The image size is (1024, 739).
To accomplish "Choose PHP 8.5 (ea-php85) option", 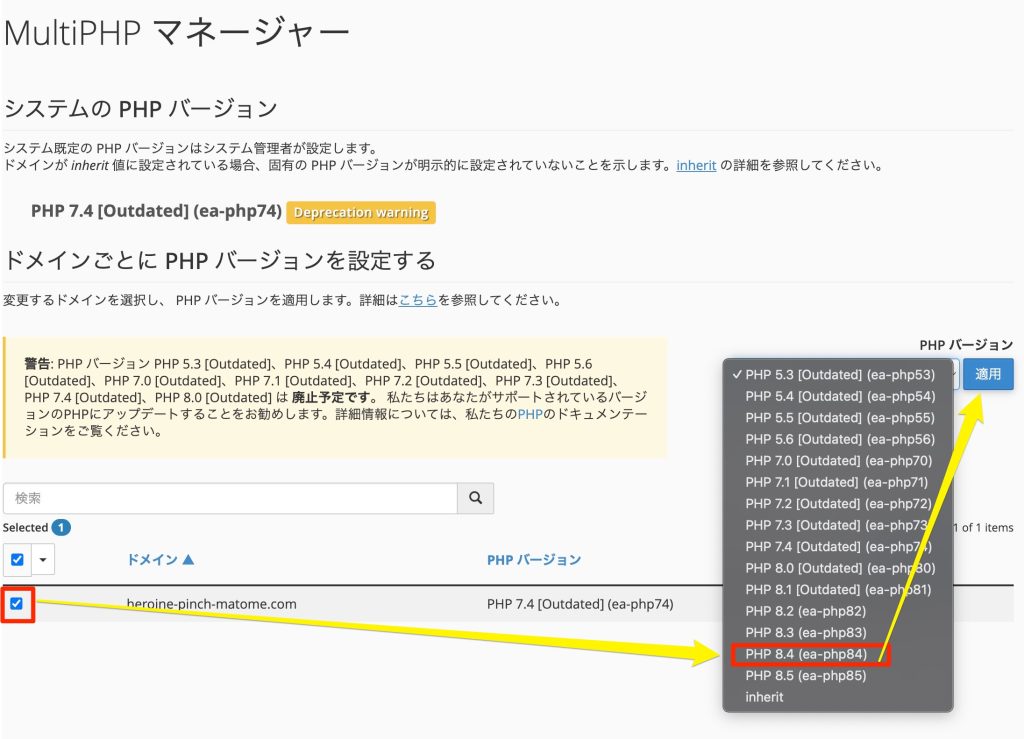I will [x=806, y=676].
